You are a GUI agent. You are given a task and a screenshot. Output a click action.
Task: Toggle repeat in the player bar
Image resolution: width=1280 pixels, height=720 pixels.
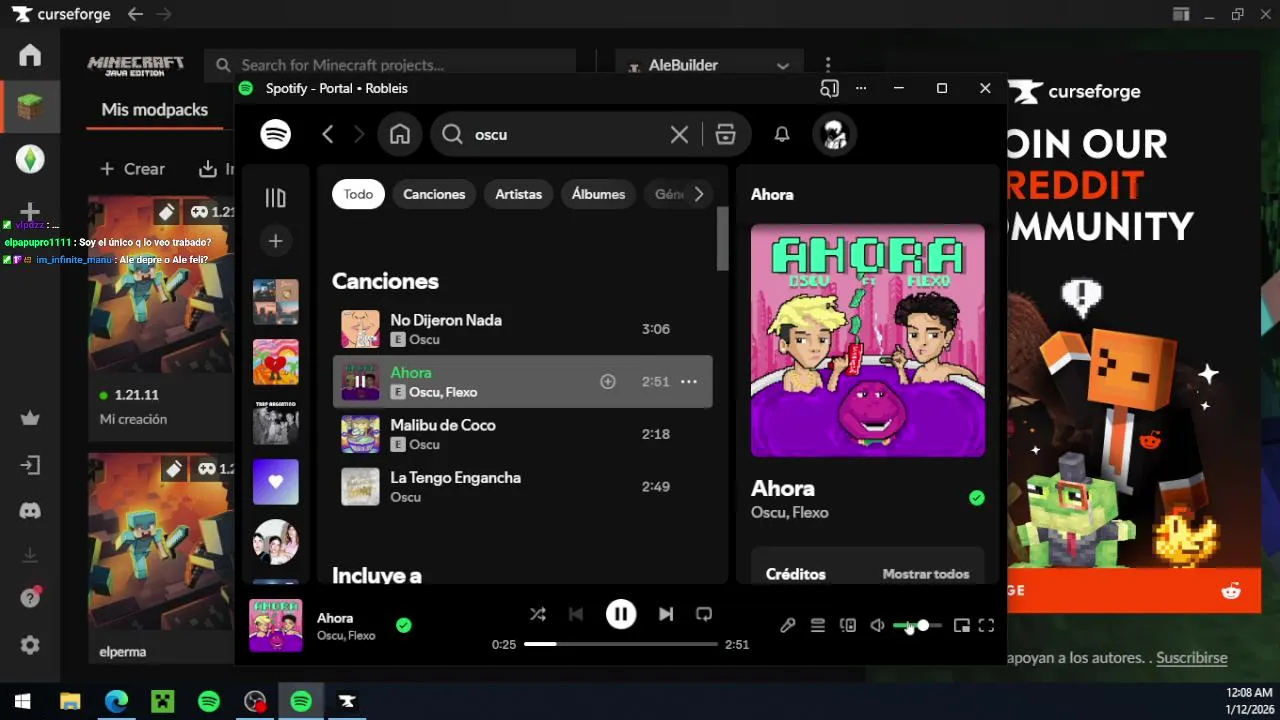pos(704,614)
